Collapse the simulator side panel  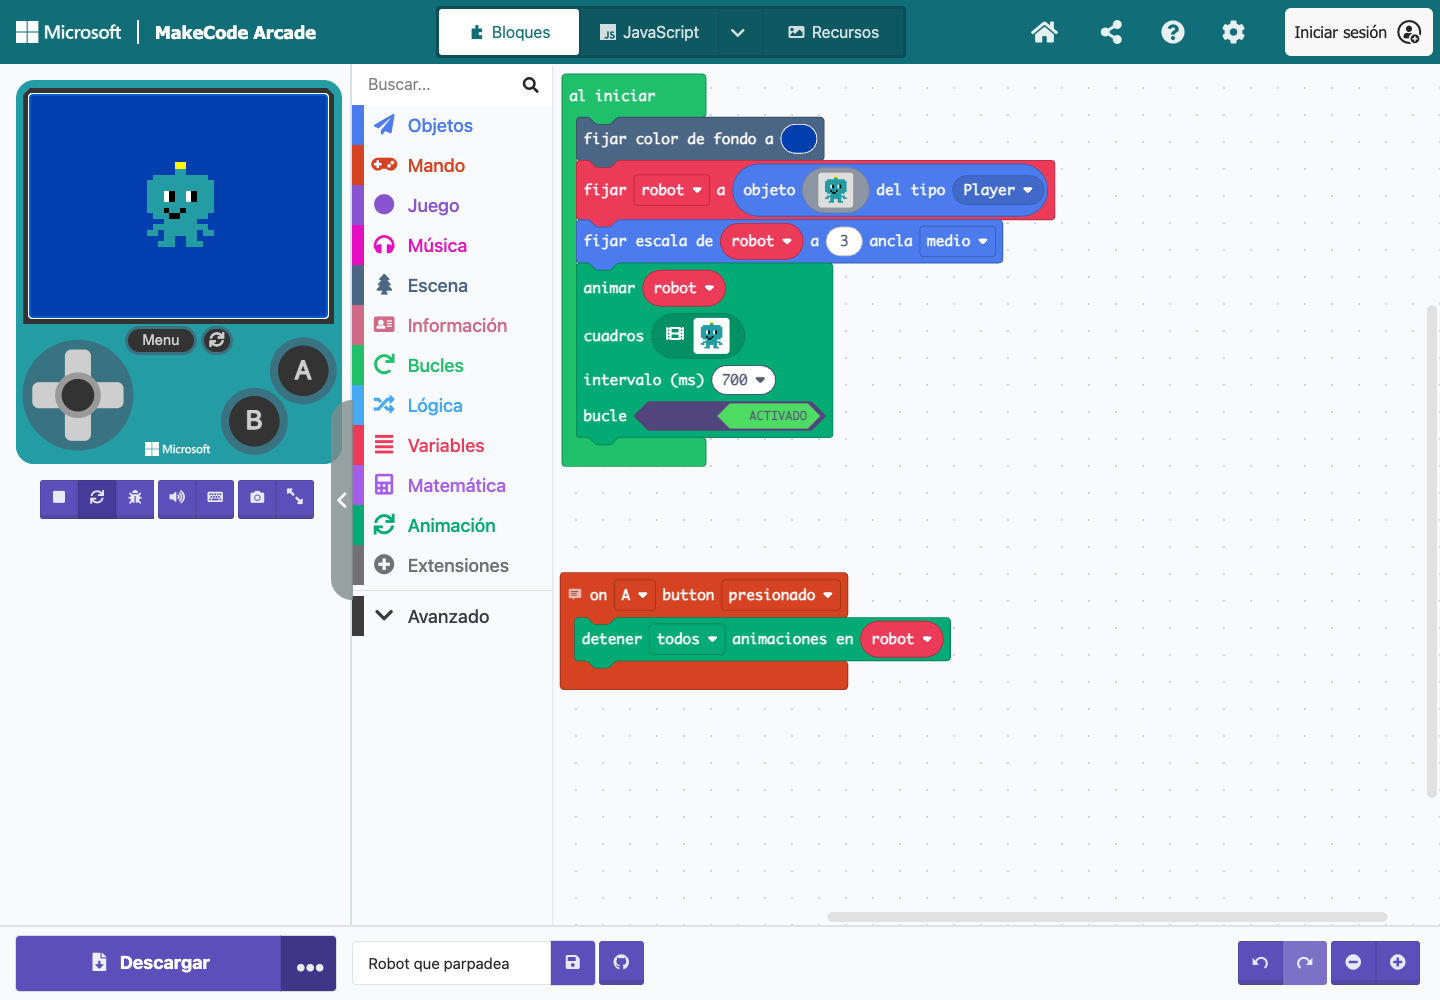tap(342, 500)
